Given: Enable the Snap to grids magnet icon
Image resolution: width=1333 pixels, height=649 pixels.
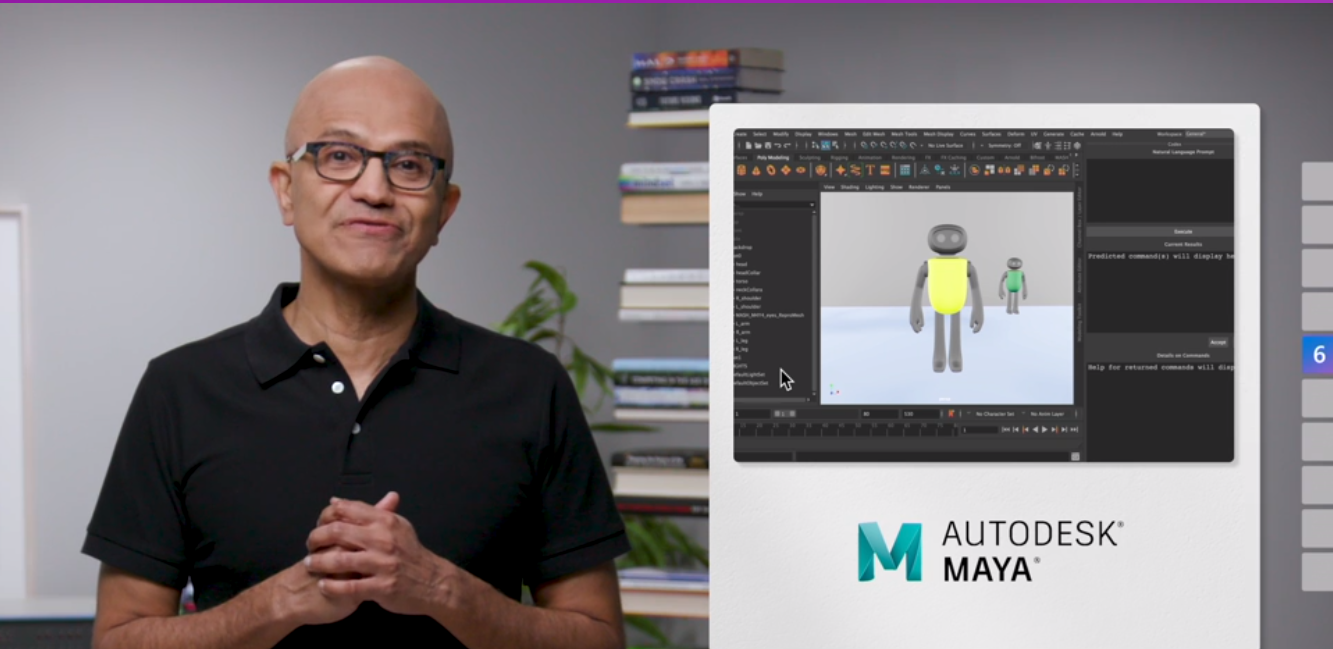Looking at the screenshot, I should click(864, 146).
